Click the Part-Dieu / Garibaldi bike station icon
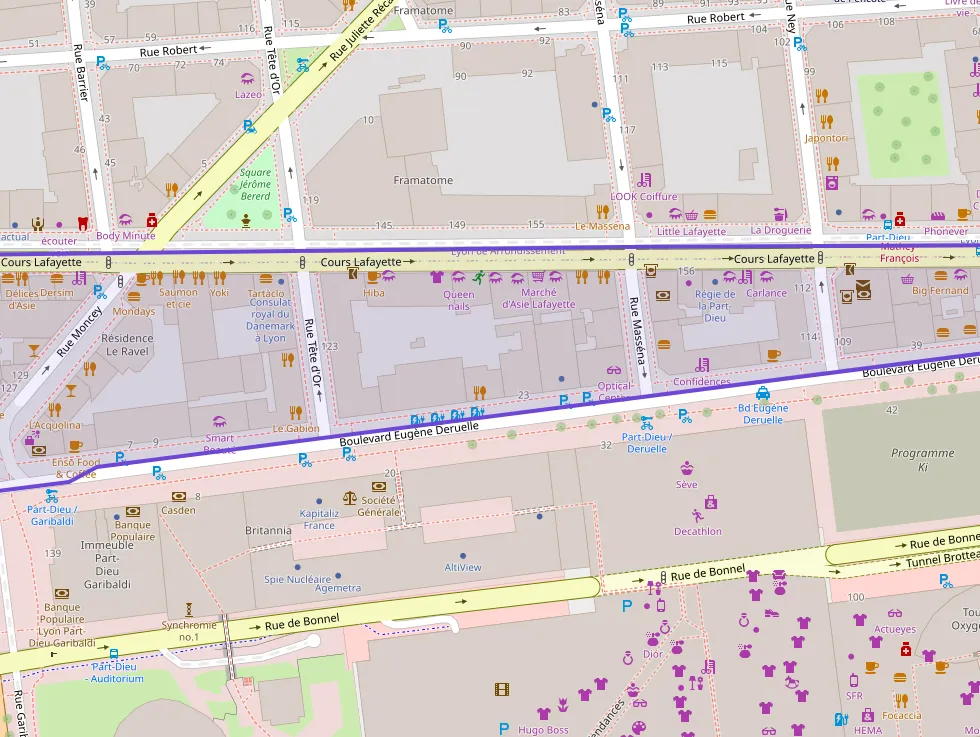This screenshot has width=980, height=737. click(51, 494)
